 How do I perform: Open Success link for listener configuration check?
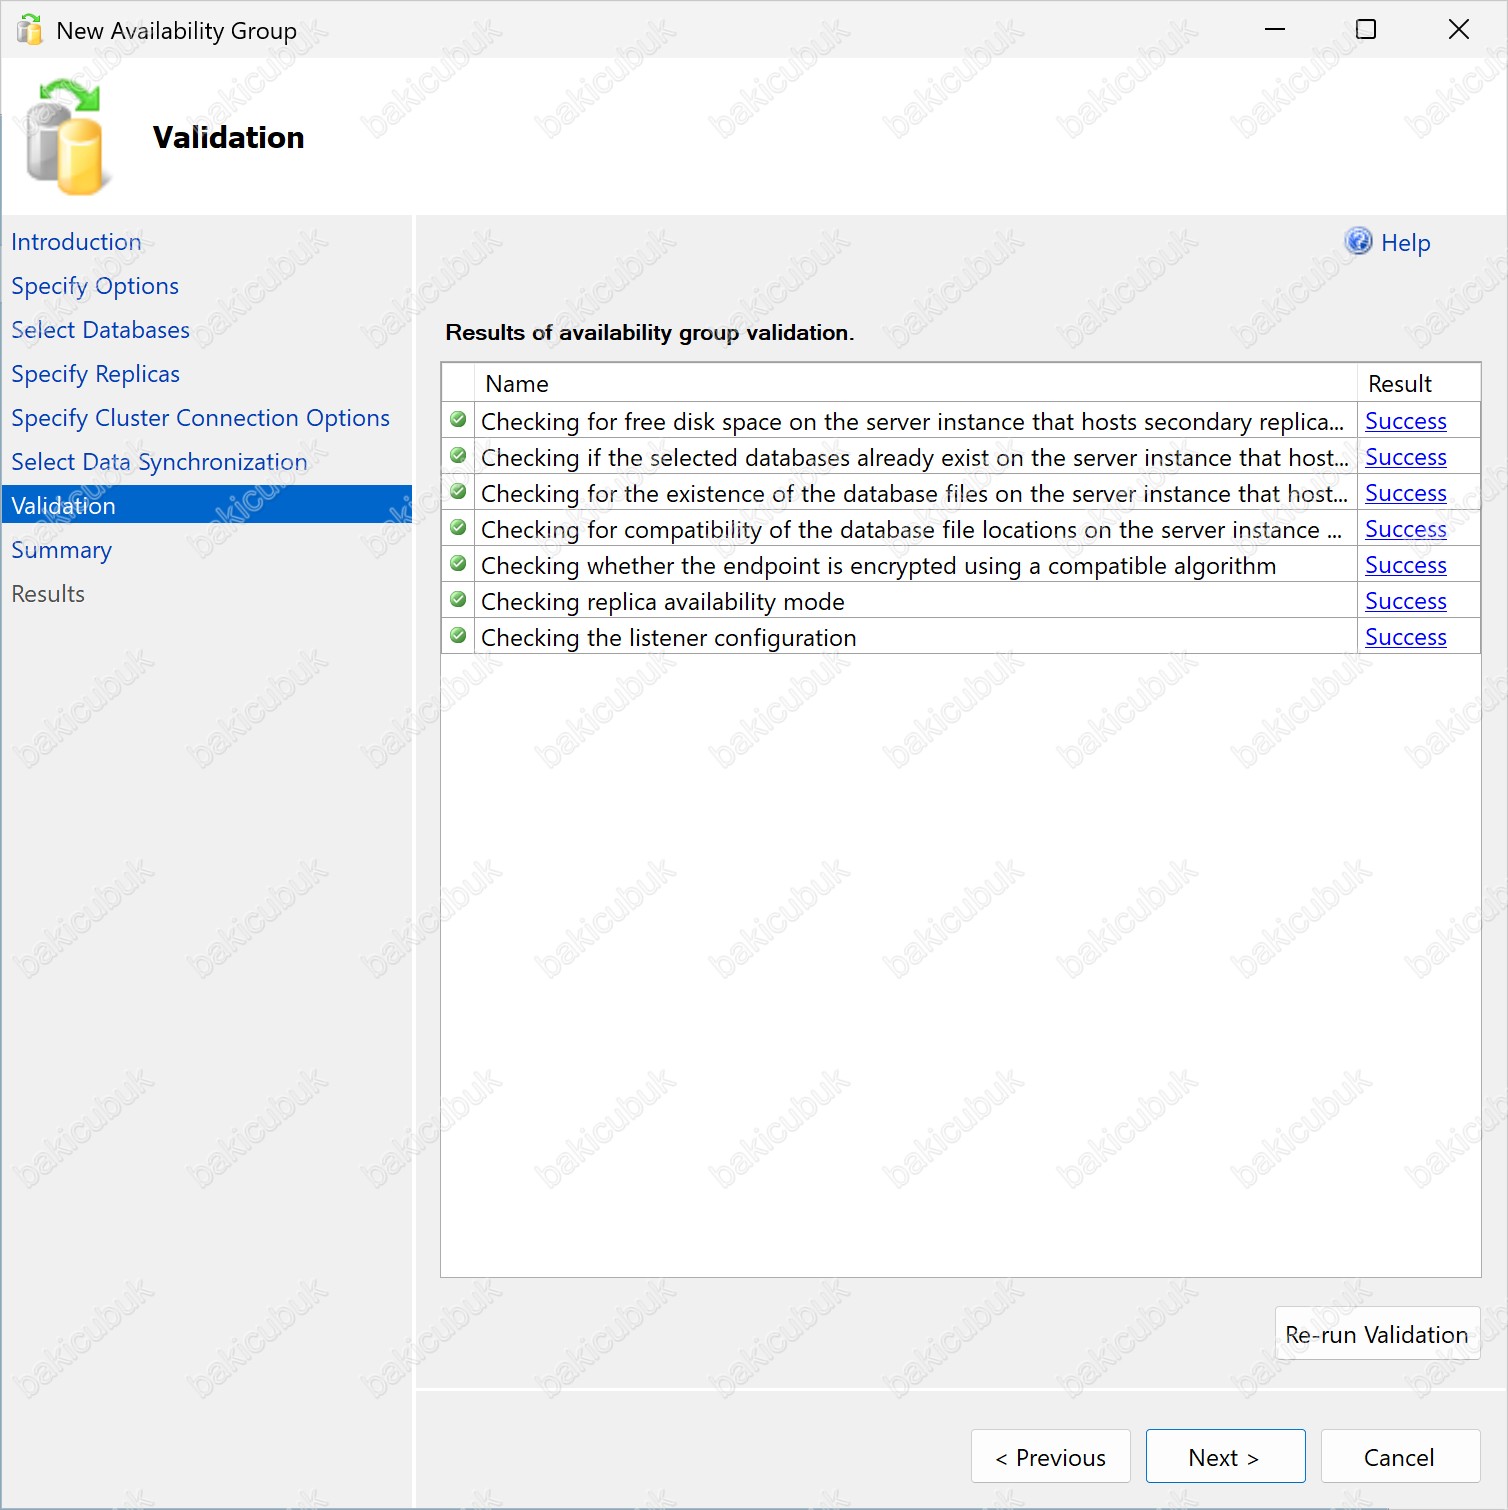[1406, 637]
